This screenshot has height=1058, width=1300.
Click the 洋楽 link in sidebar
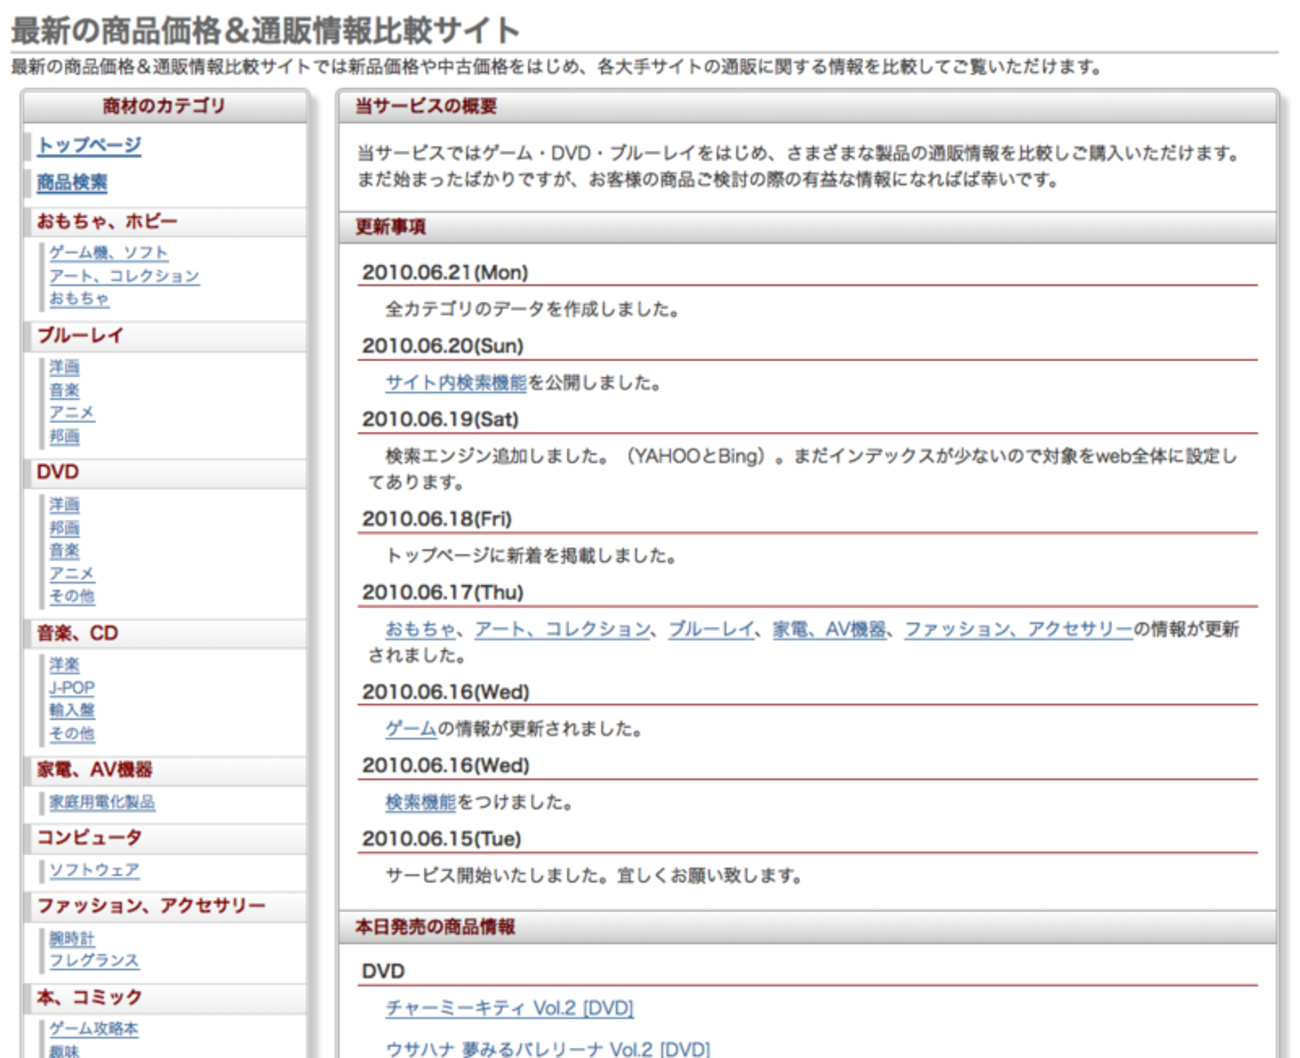pyautogui.click(x=64, y=664)
